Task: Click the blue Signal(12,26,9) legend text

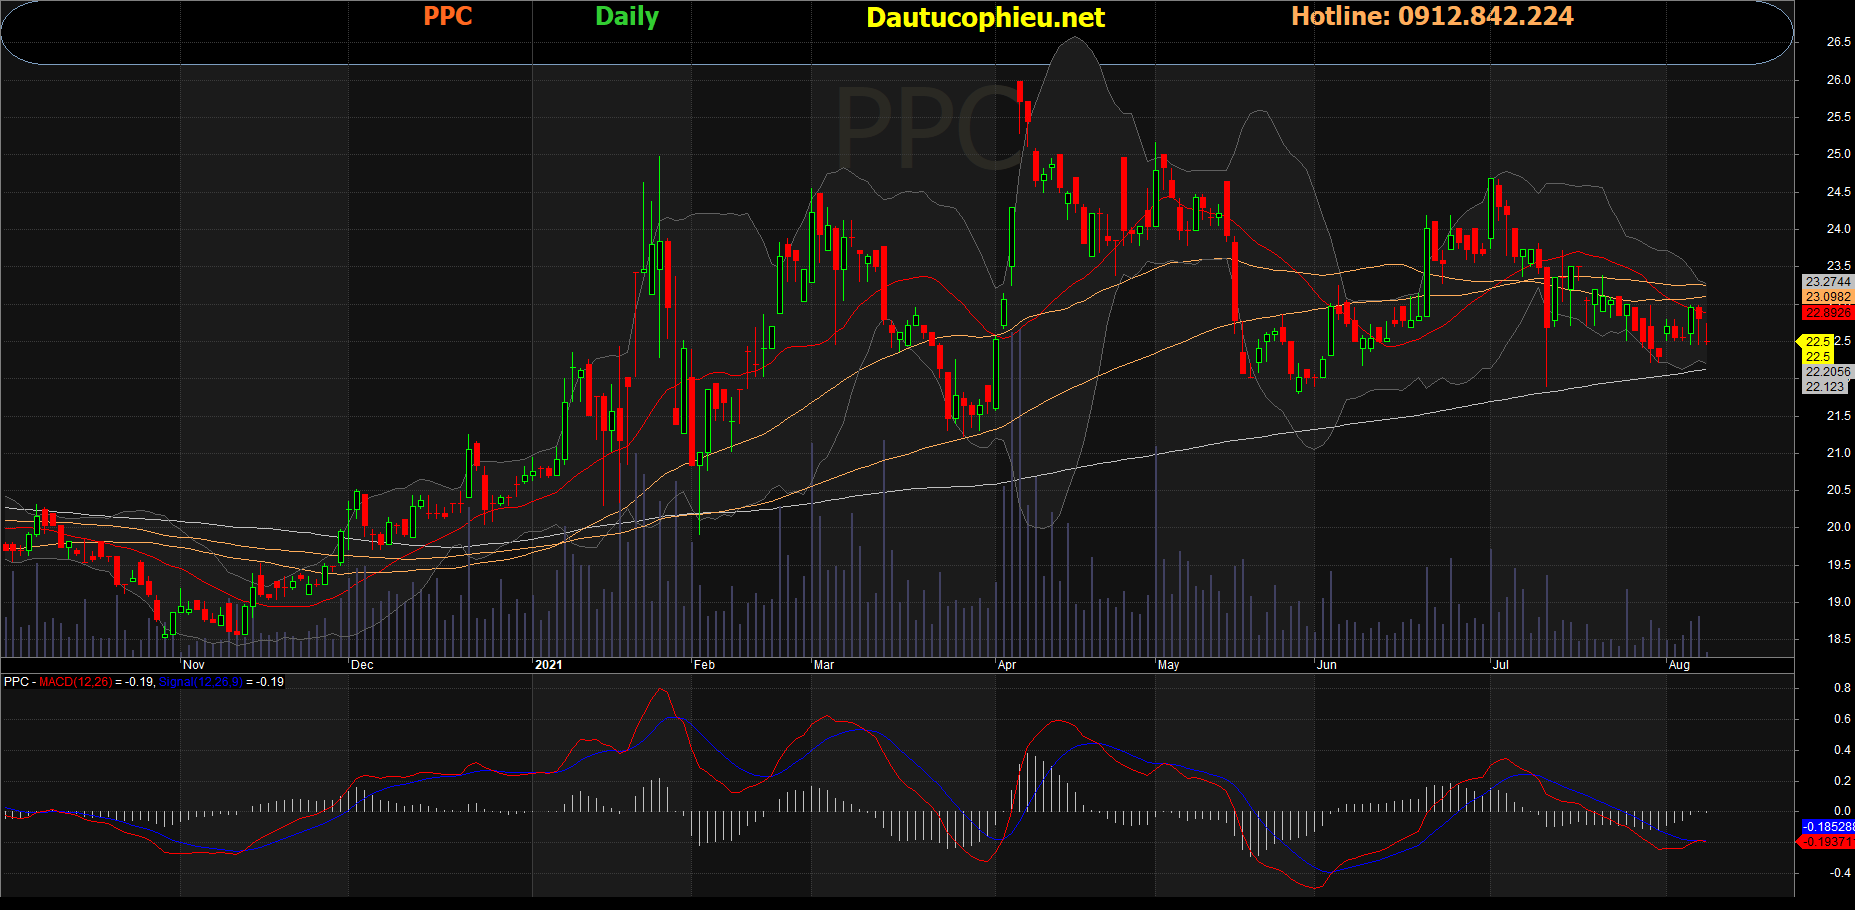Action: pos(200,682)
